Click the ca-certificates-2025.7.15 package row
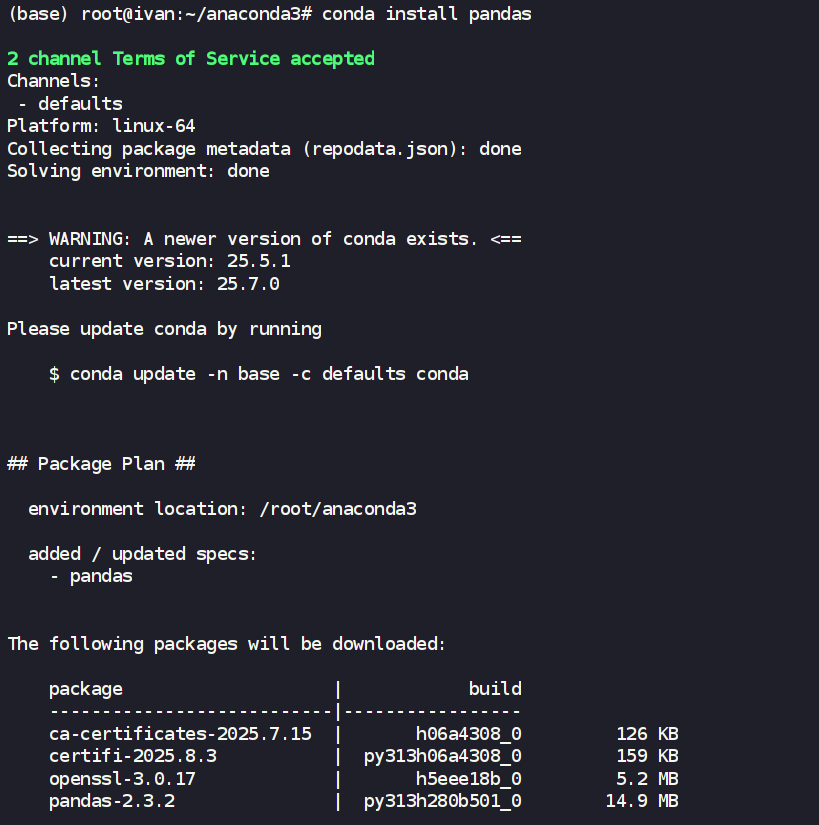 pos(180,734)
